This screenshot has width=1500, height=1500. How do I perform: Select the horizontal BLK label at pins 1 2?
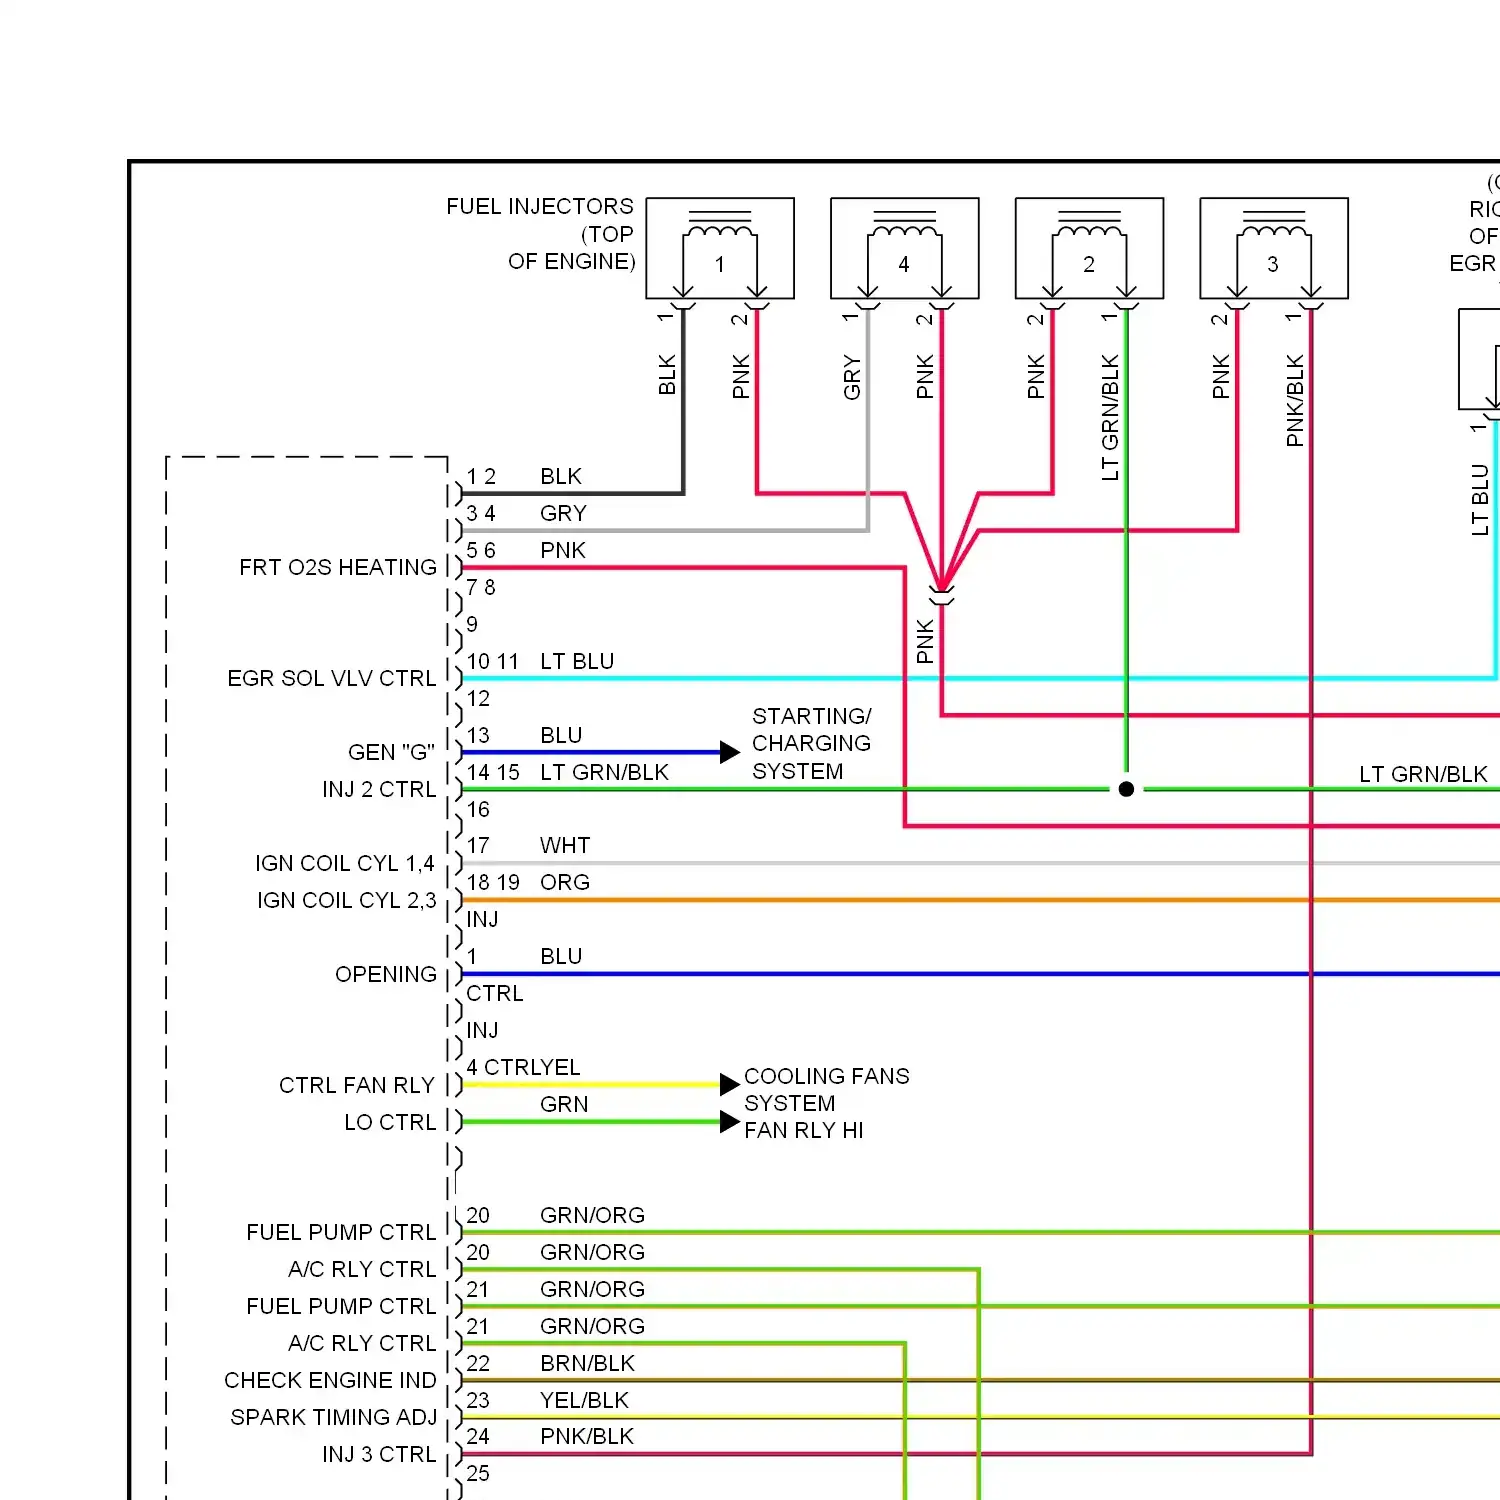pyautogui.click(x=561, y=477)
